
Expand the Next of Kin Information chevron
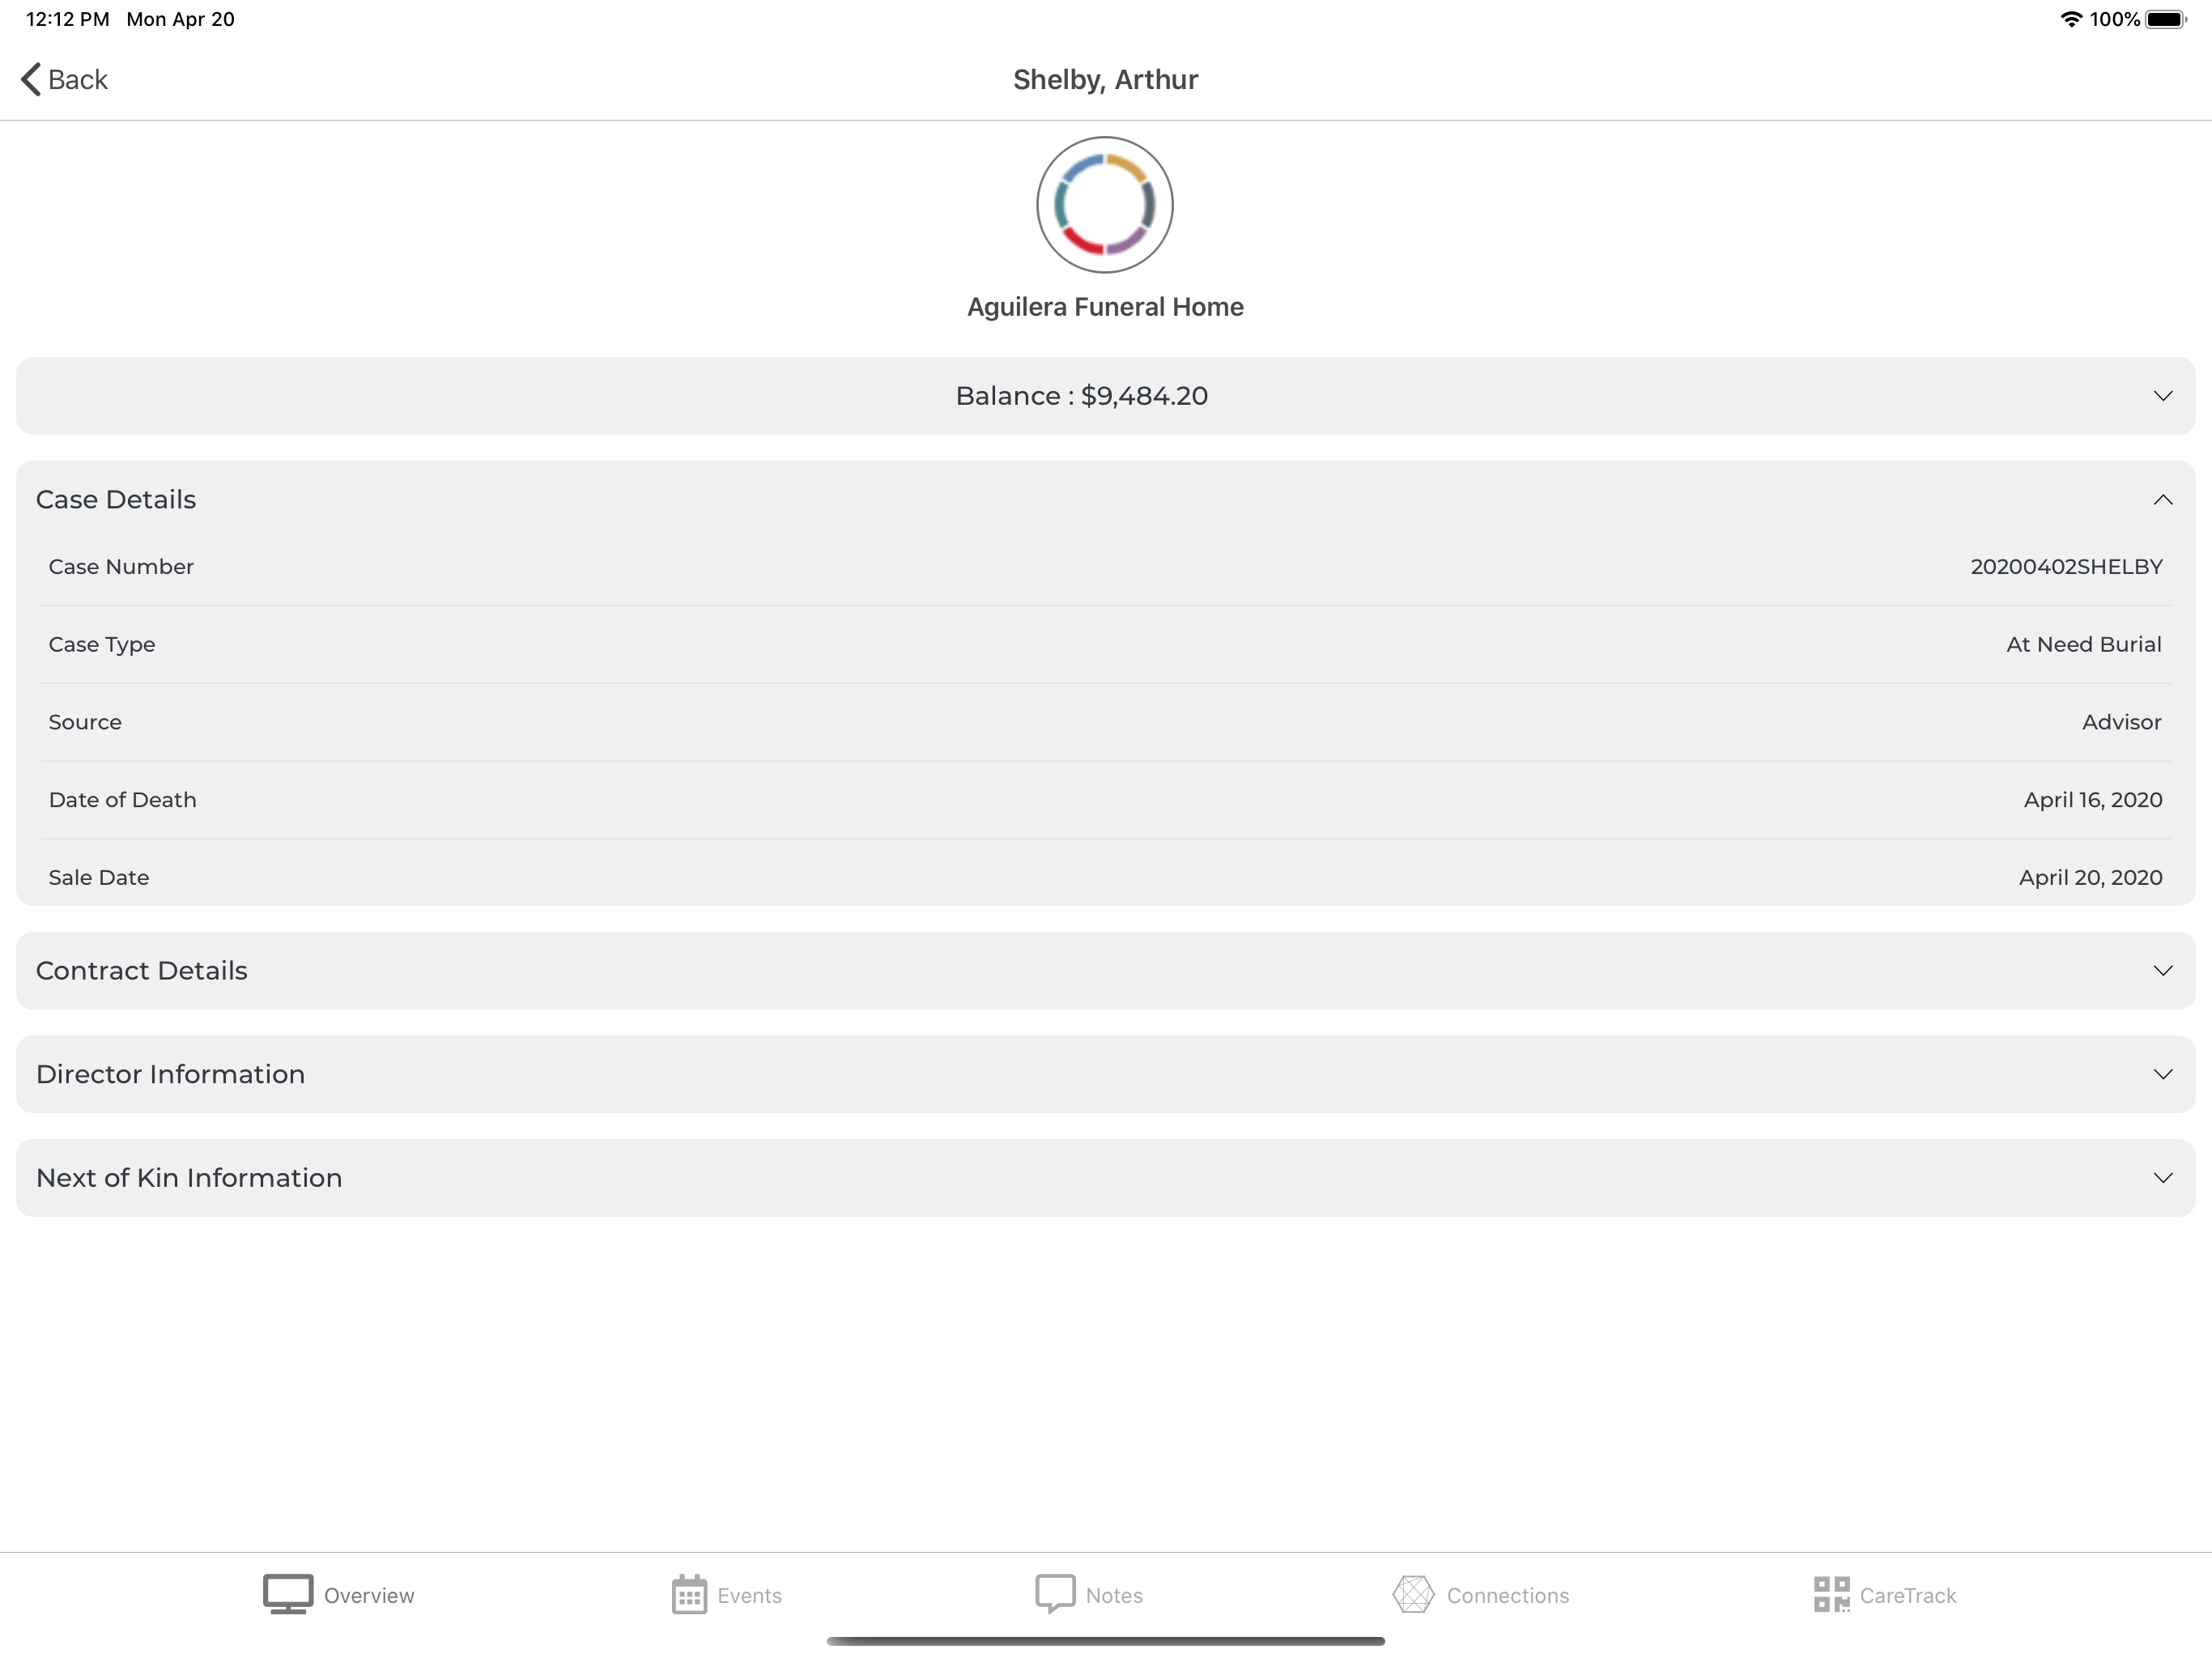pyautogui.click(x=2163, y=1178)
